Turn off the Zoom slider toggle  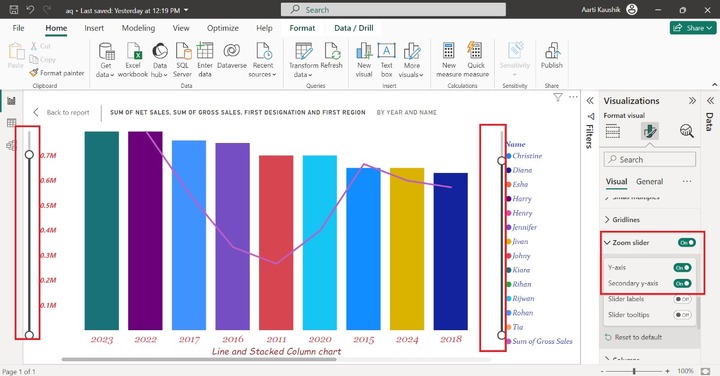[686, 242]
